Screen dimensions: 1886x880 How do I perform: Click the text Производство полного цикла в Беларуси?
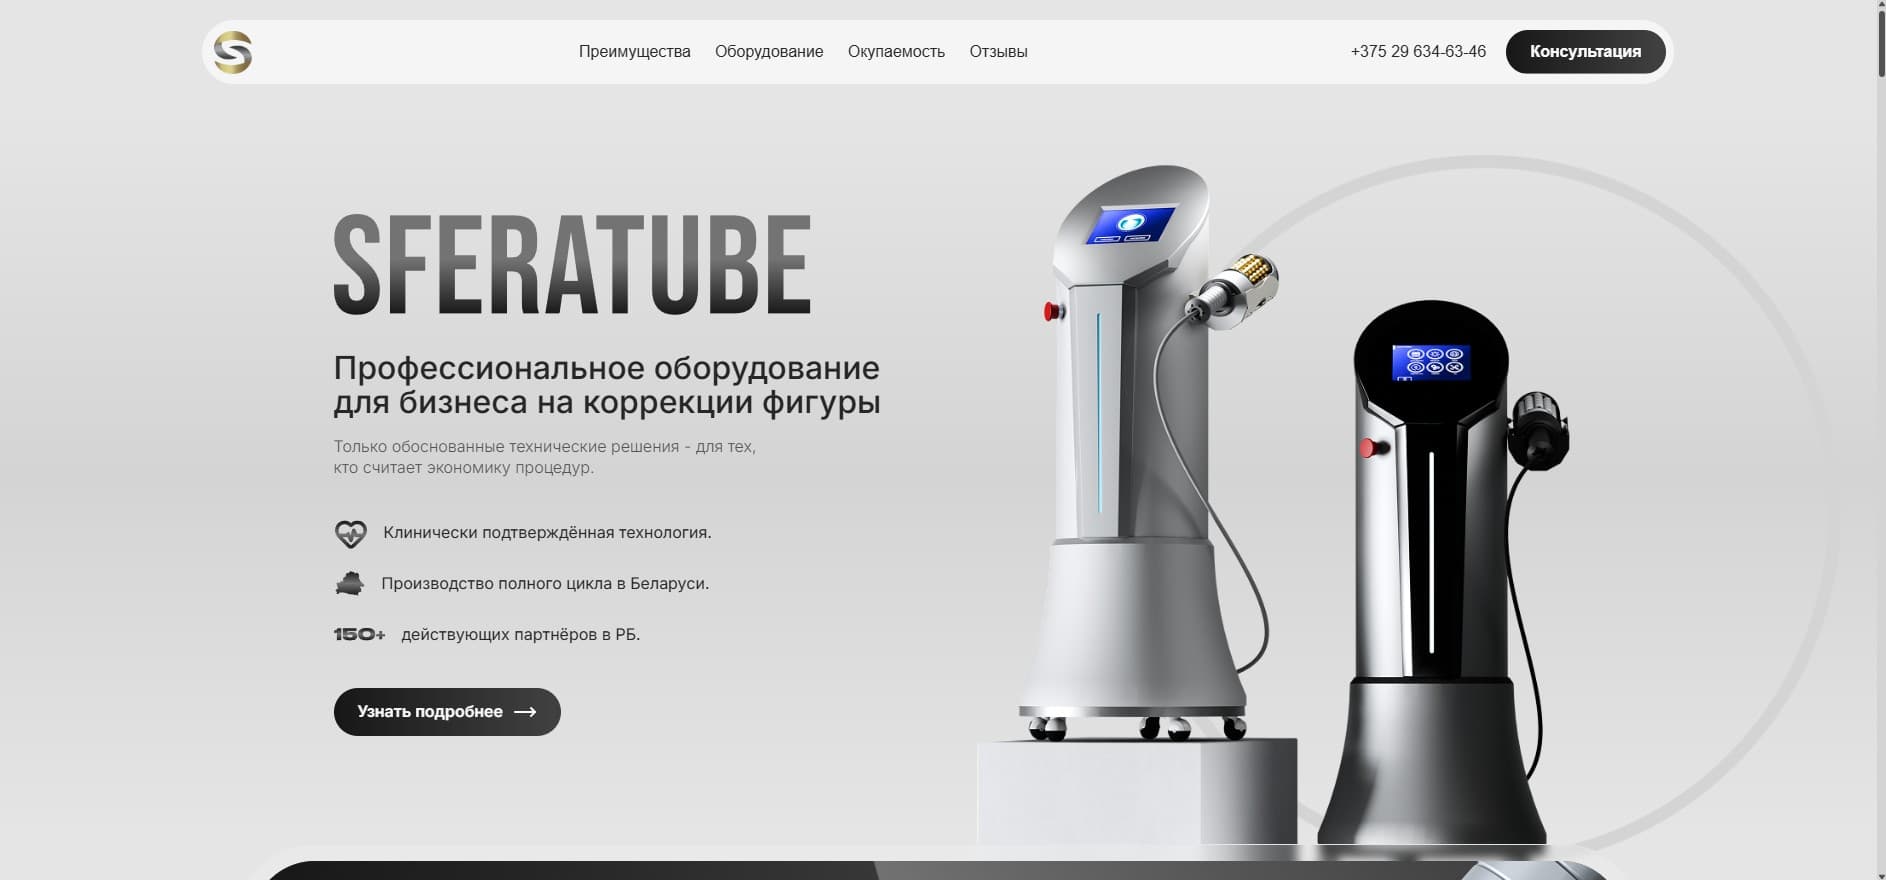click(x=545, y=584)
